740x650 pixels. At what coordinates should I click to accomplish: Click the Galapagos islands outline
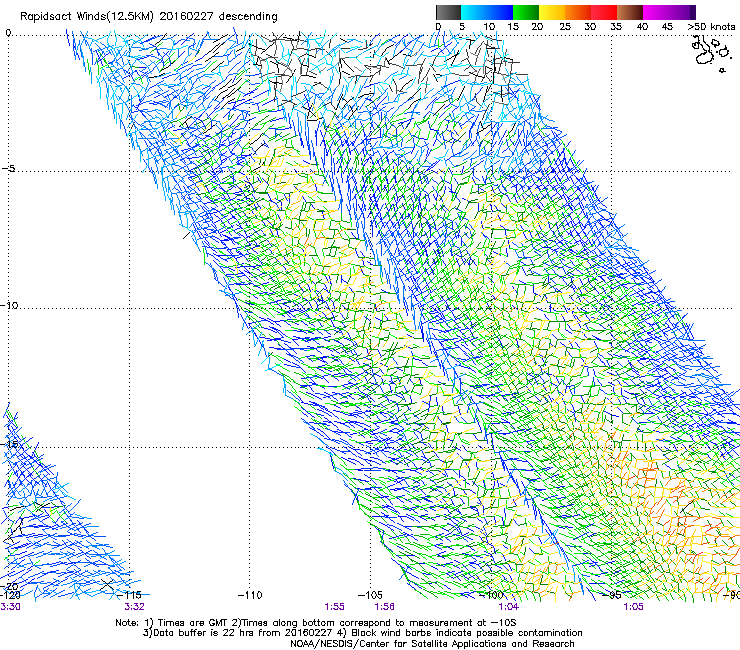(710, 54)
